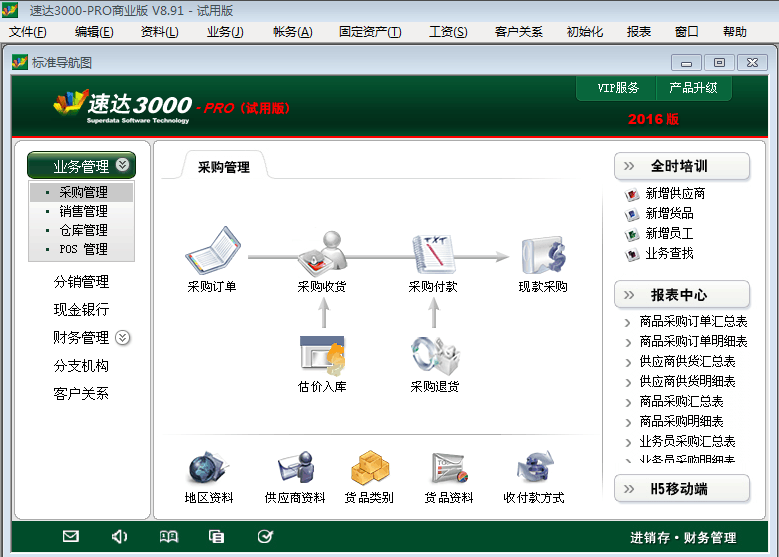Open the 固定资产(T) menu
This screenshot has width=779, height=557.
(x=370, y=32)
